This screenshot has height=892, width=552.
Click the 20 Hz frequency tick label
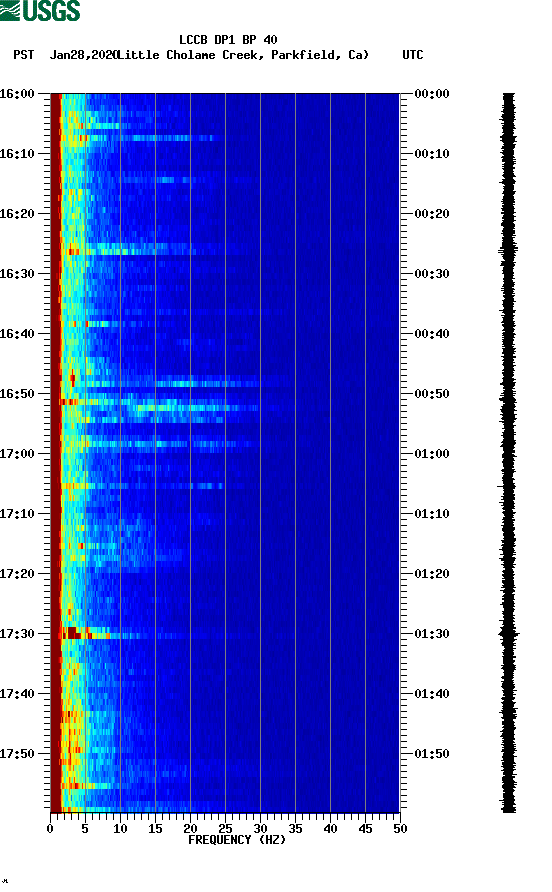coord(190,828)
